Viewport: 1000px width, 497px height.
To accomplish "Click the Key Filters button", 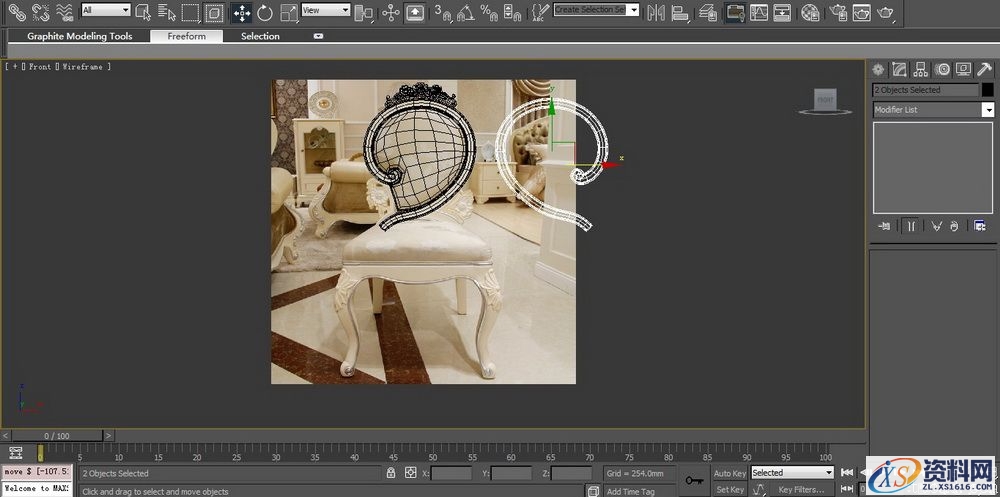I will click(801, 490).
